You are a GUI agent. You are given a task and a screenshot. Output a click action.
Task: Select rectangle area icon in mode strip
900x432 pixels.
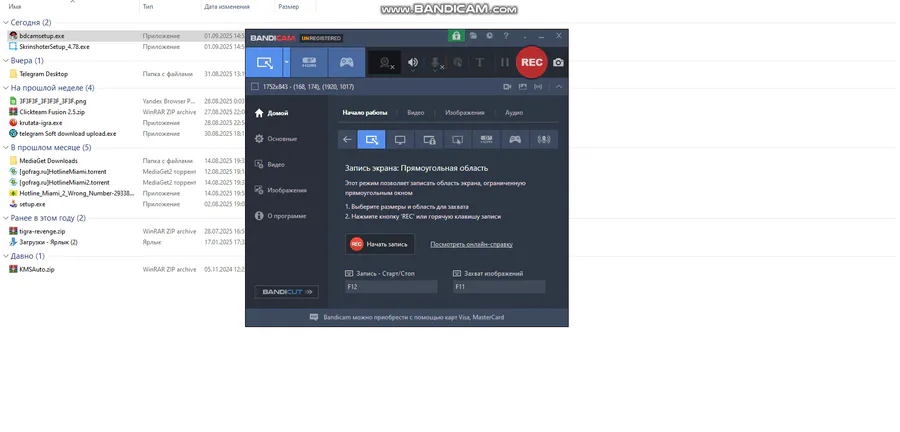coord(371,139)
